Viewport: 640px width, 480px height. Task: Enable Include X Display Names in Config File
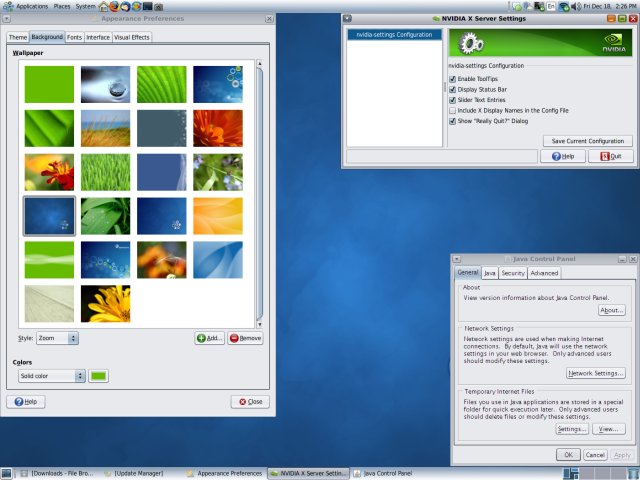[452, 111]
